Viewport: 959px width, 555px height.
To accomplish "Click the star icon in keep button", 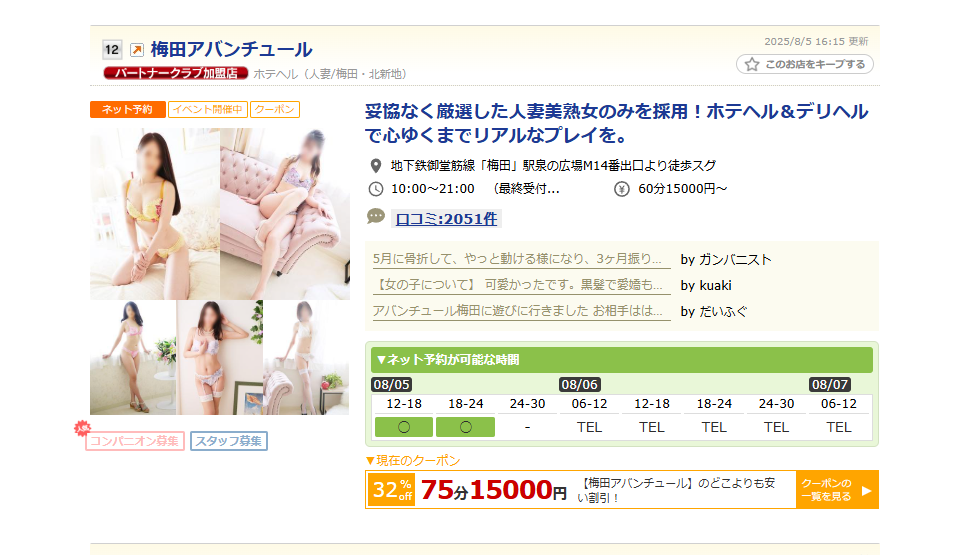I will click(x=752, y=64).
